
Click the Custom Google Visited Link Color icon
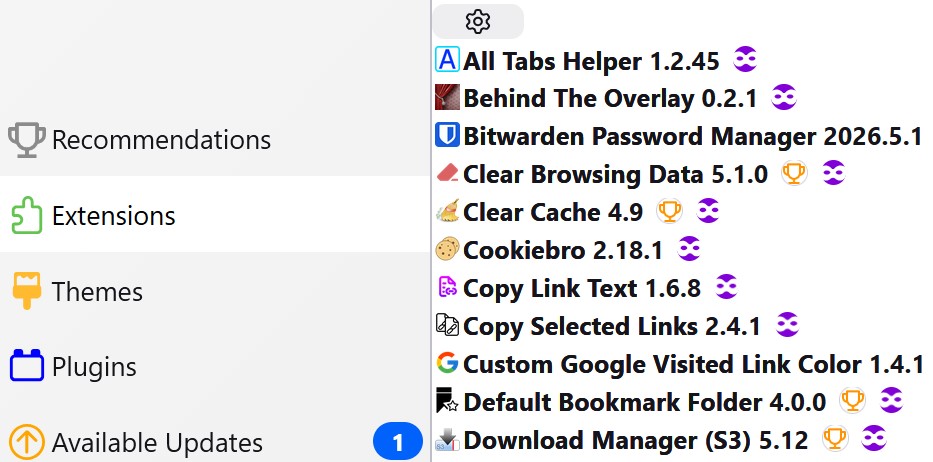point(447,363)
